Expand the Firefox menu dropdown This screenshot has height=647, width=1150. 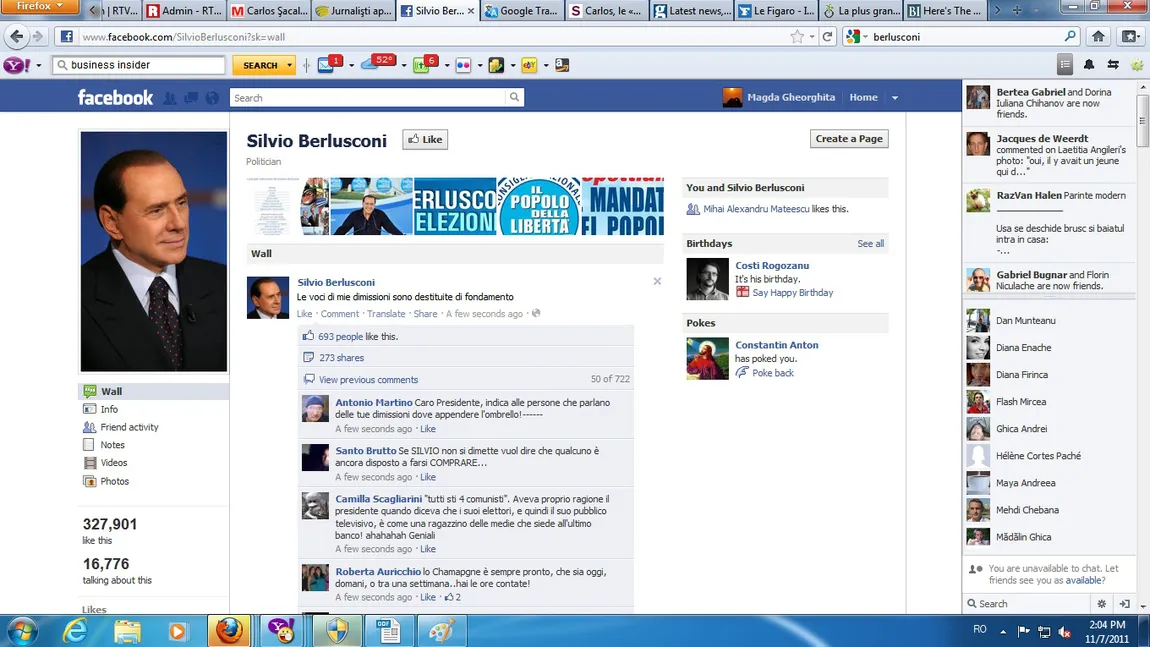pos(38,7)
